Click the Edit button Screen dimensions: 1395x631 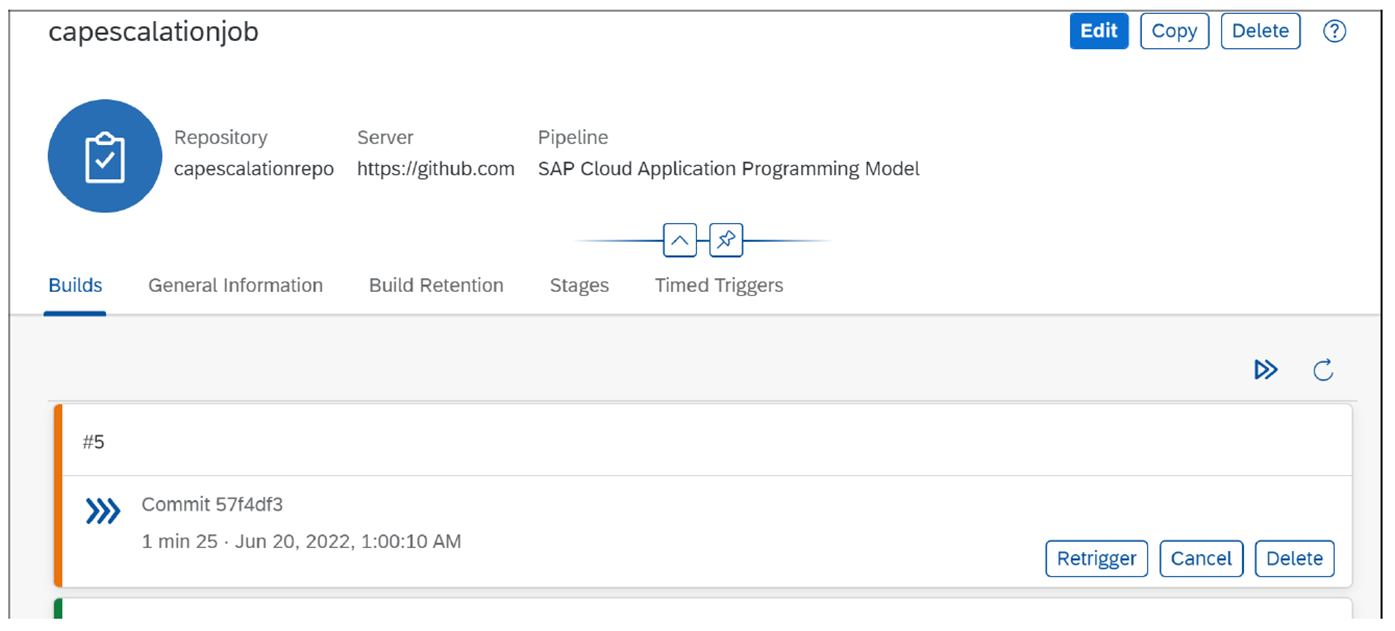(1099, 31)
